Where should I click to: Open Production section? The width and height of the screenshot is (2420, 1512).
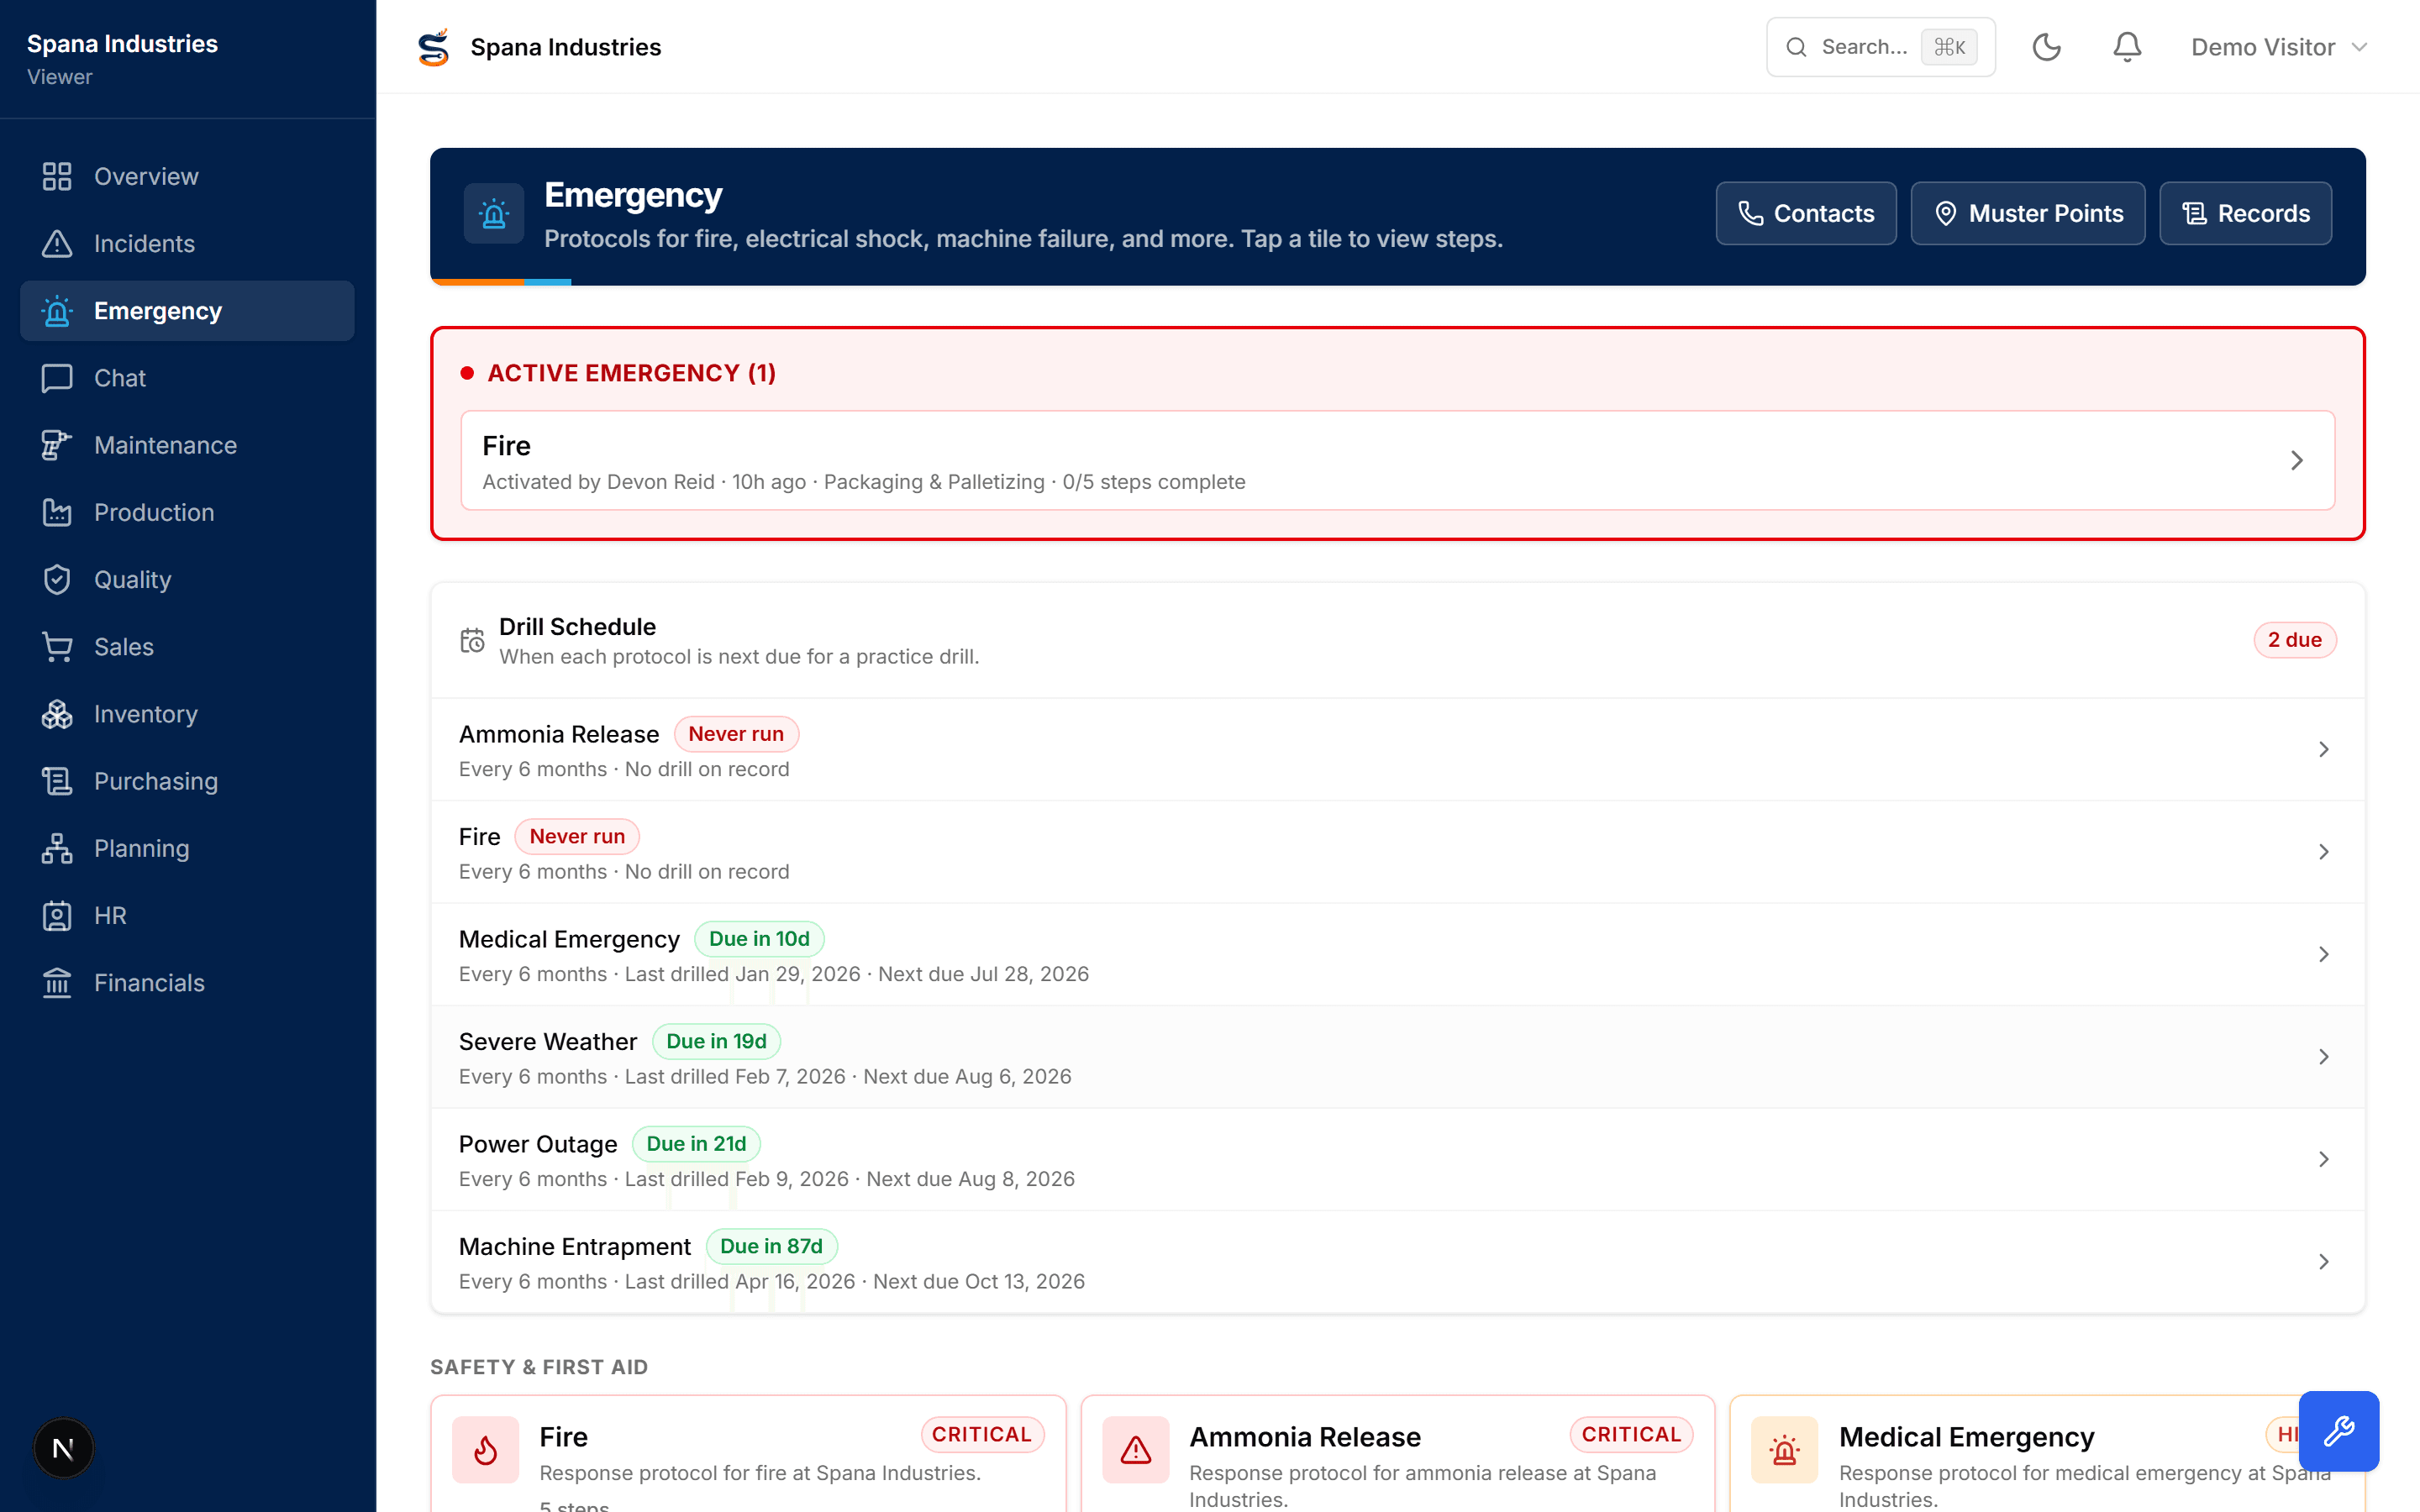(187, 512)
